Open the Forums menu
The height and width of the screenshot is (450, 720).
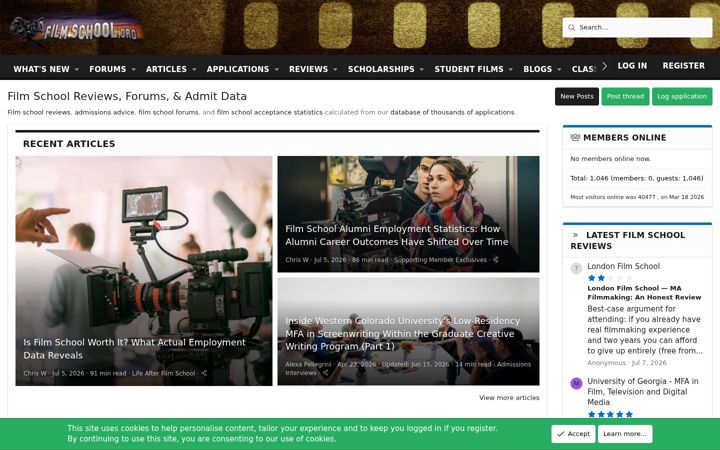point(107,69)
